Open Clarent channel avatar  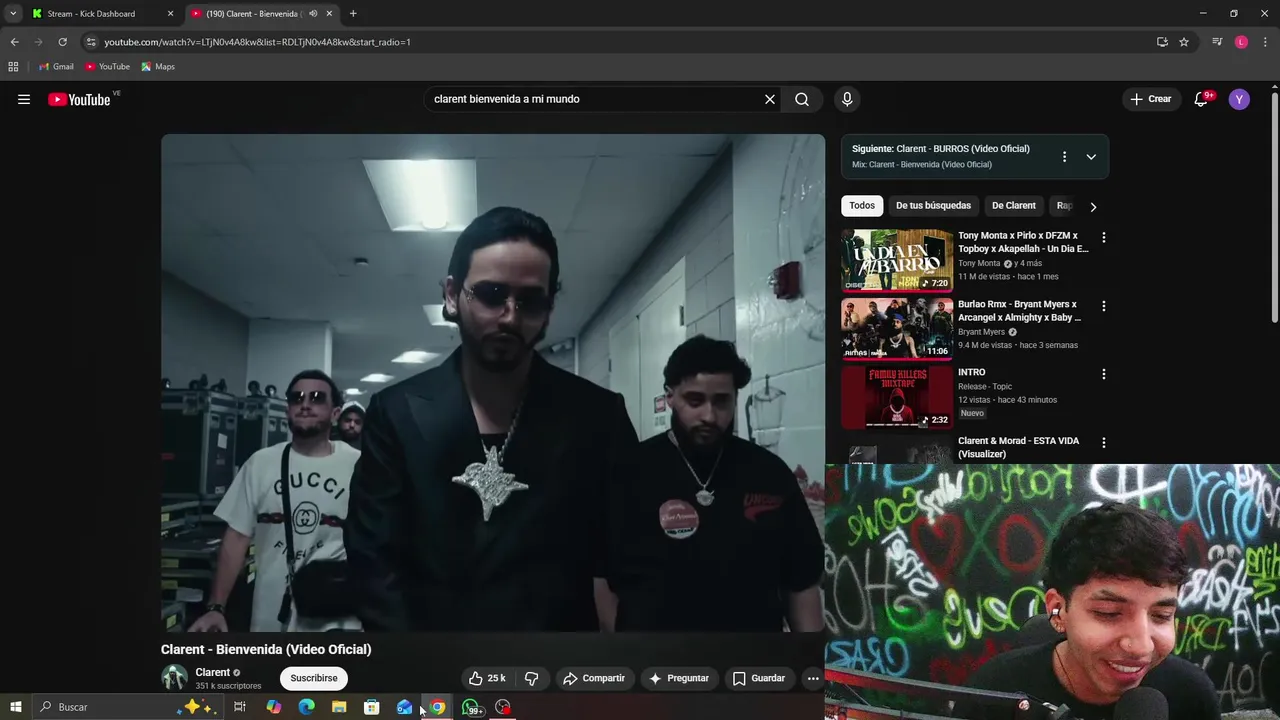175,678
